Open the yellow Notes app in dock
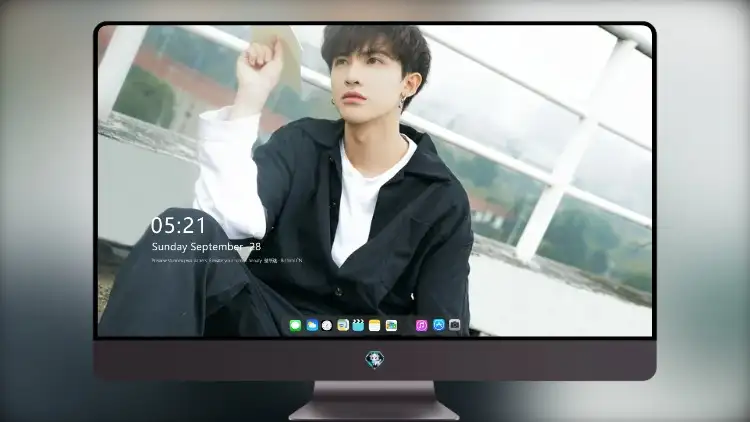The width and height of the screenshot is (750, 422). click(x=375, y=326)
